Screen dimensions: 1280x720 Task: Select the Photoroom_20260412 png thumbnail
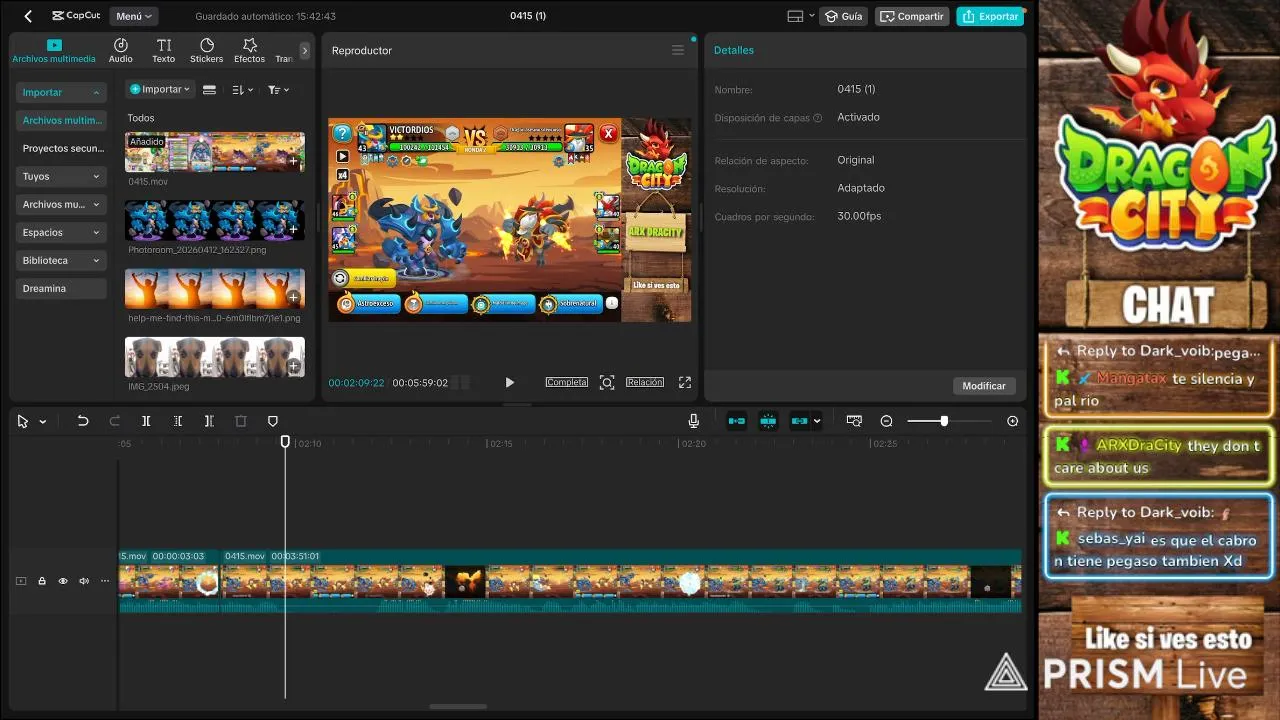click(x=214, y=220)
